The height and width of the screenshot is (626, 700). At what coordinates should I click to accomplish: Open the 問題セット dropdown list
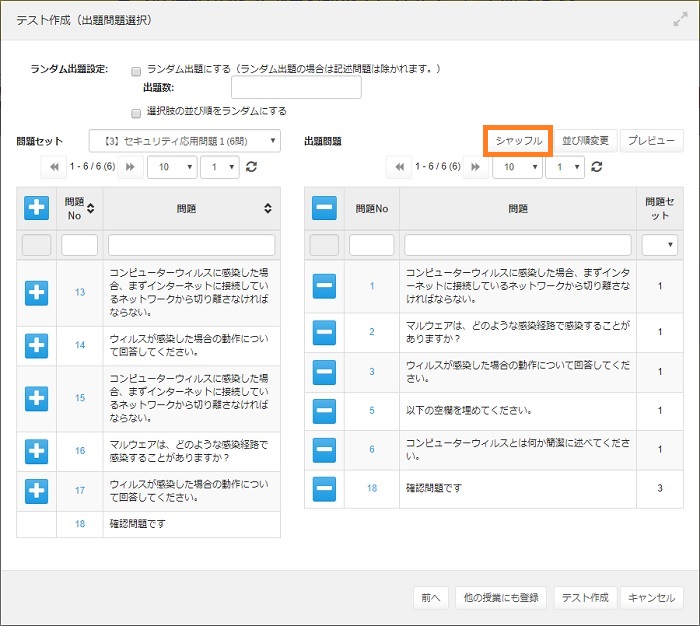pyautogui.click(x=185, y=141)
